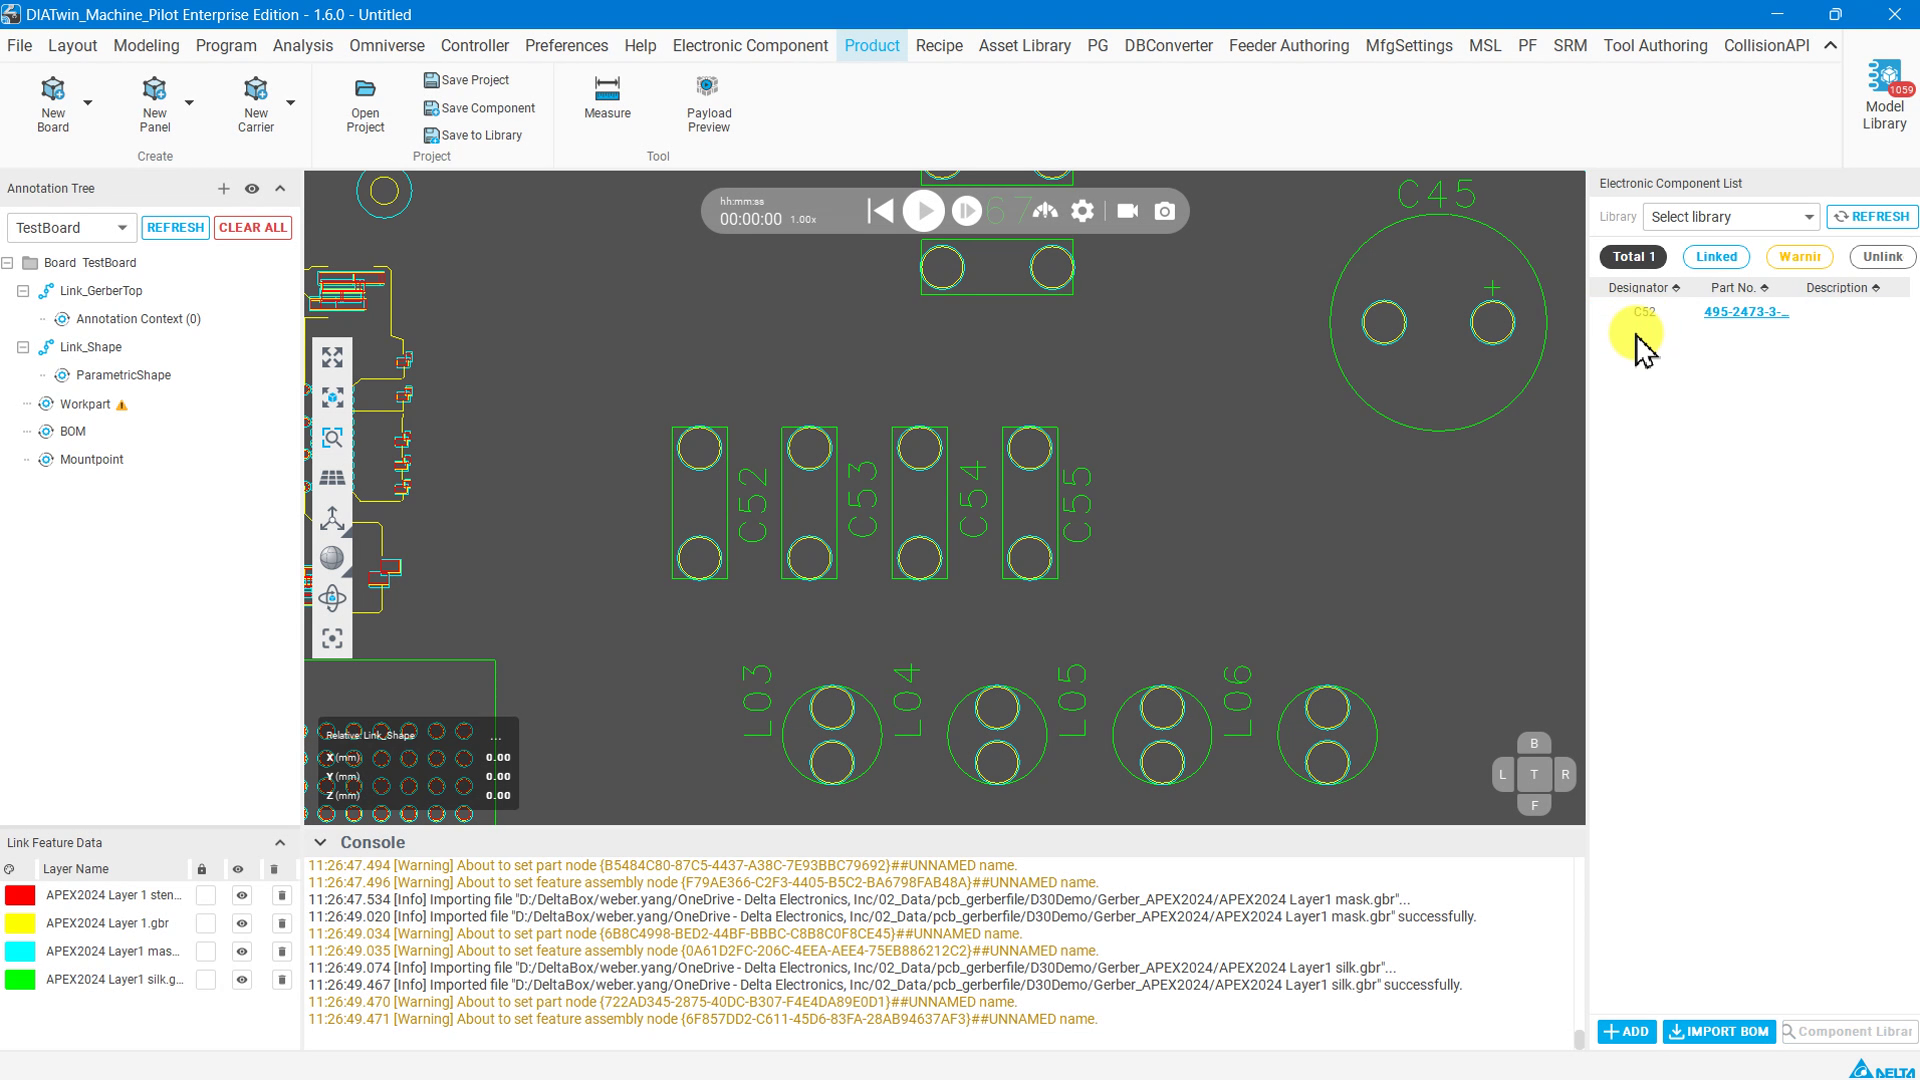Click the New Carrier icon
1920x1080 pixels.
point(255,89)
